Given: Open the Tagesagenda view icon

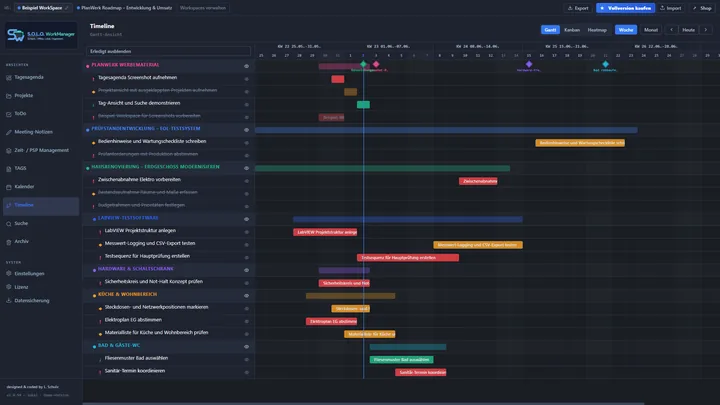Looking at the screenshot, I should (x=9, y=78).
